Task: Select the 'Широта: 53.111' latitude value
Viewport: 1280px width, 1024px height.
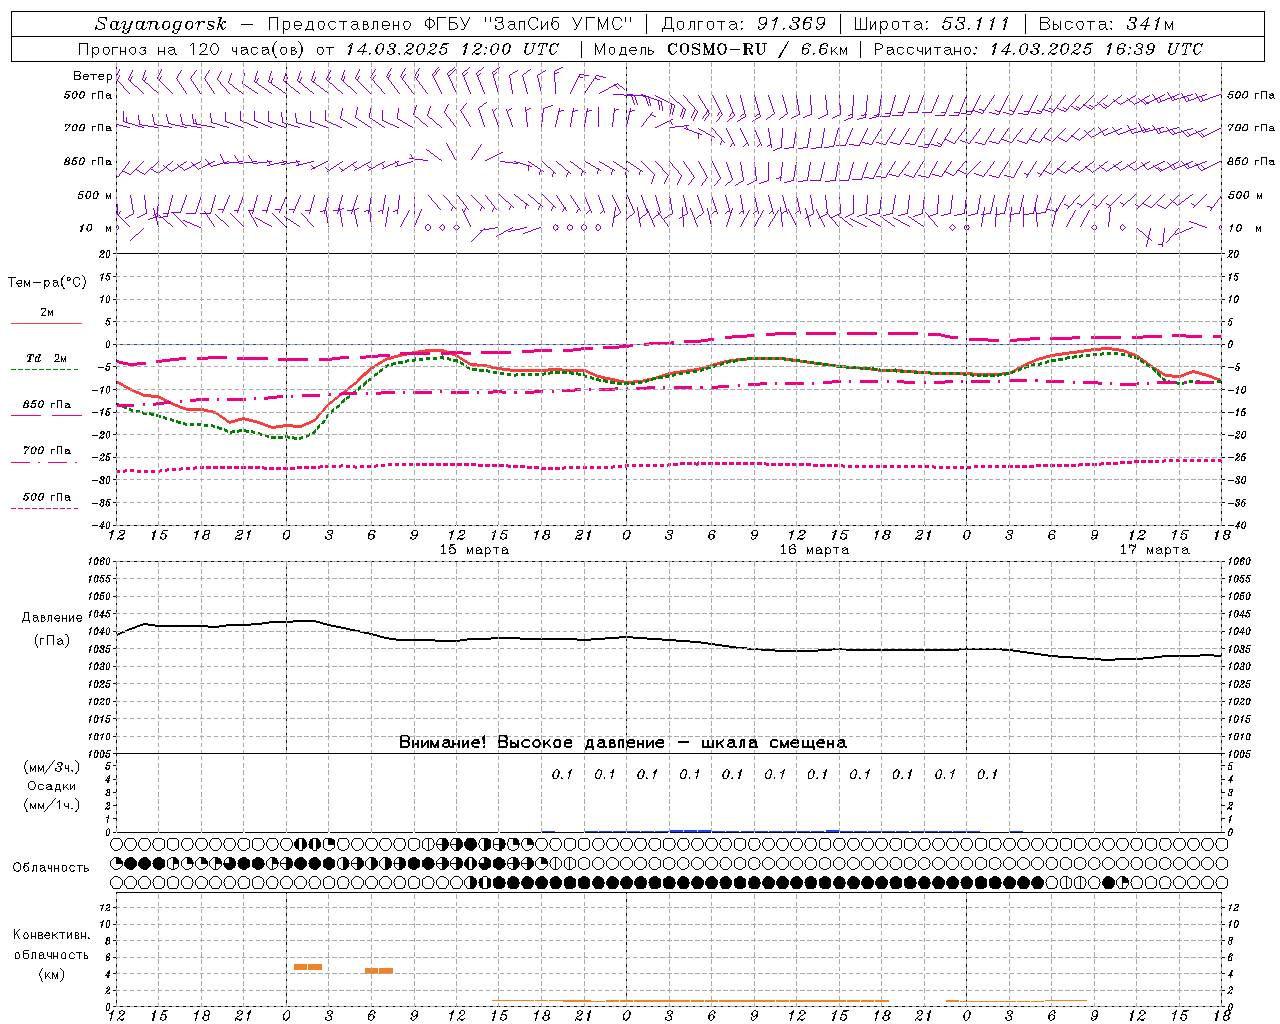Action: [931, 24]
